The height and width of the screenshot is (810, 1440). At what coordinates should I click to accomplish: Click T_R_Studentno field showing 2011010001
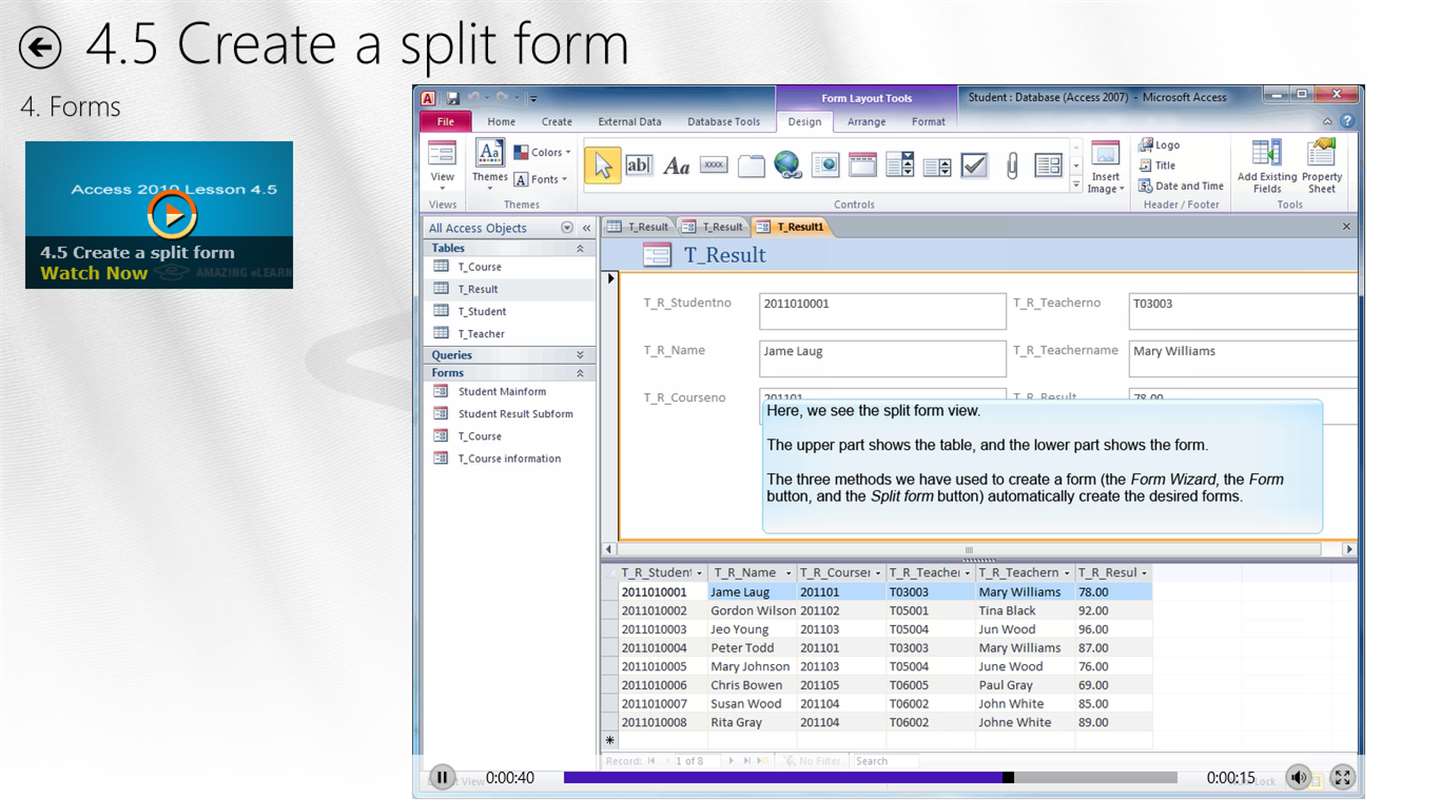882,311
